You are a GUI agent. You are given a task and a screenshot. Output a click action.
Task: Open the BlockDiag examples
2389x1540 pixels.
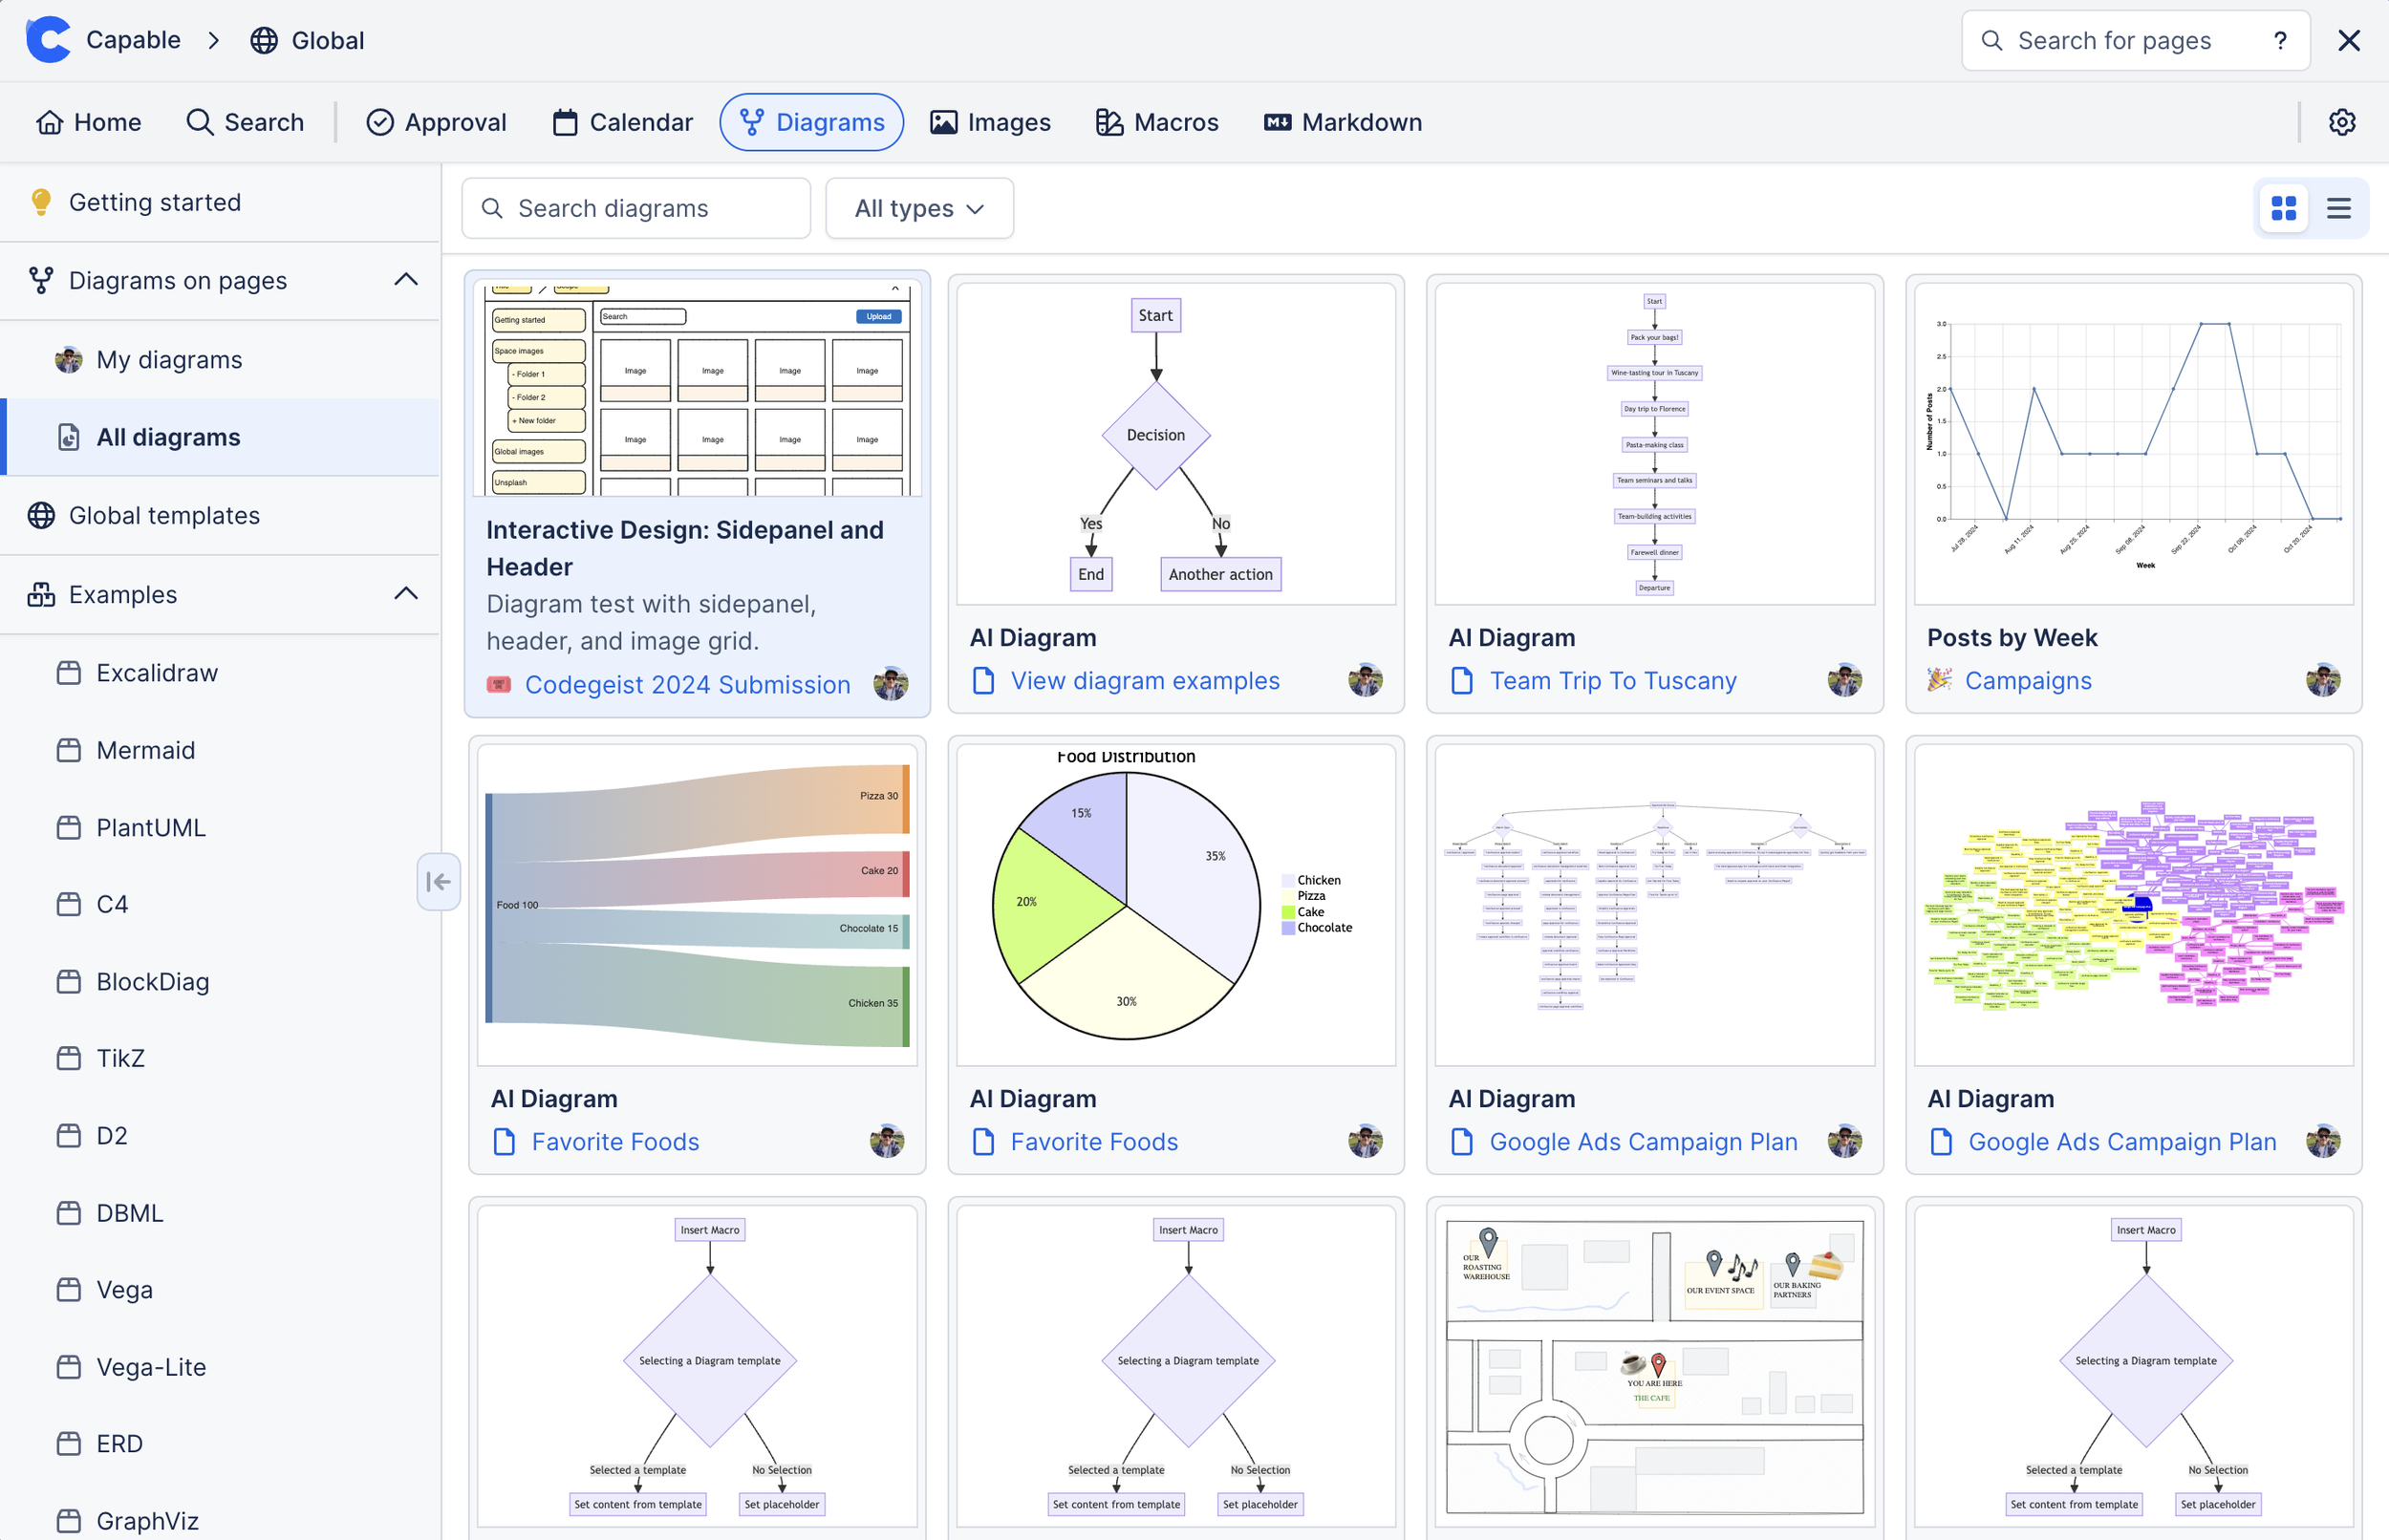click(220, 981)
